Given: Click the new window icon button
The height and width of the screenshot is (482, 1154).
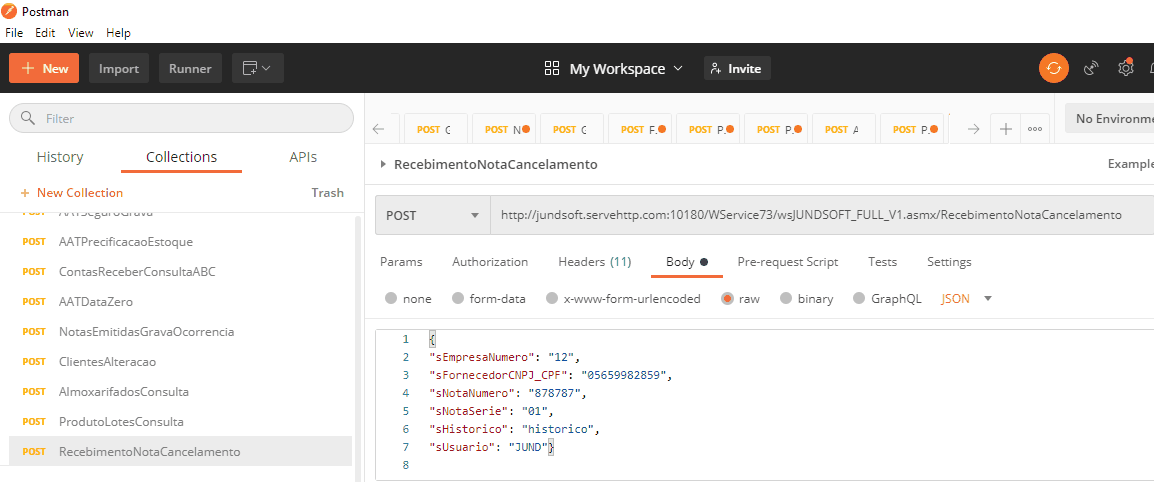Looking at the screenshot, I should coord(258,68).
